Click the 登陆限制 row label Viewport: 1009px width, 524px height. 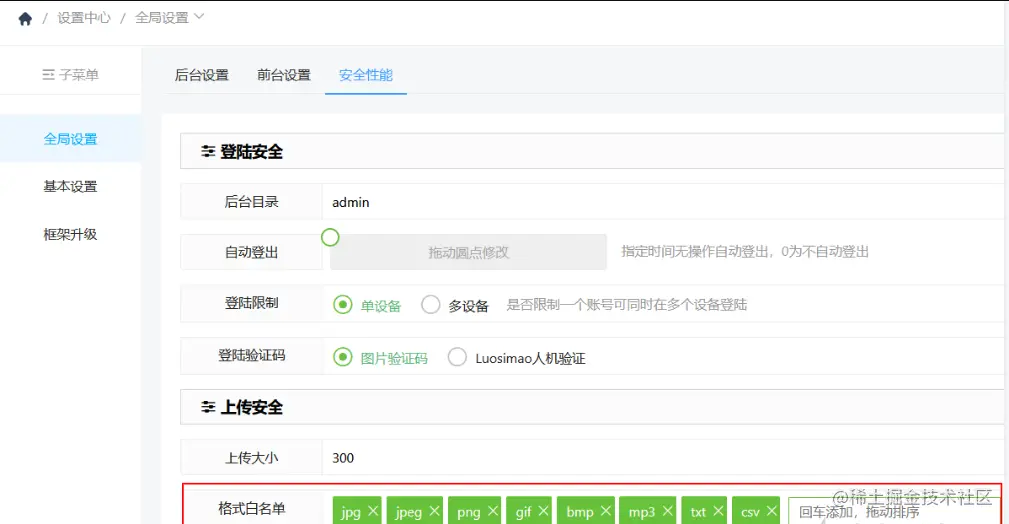pos(252,303)
